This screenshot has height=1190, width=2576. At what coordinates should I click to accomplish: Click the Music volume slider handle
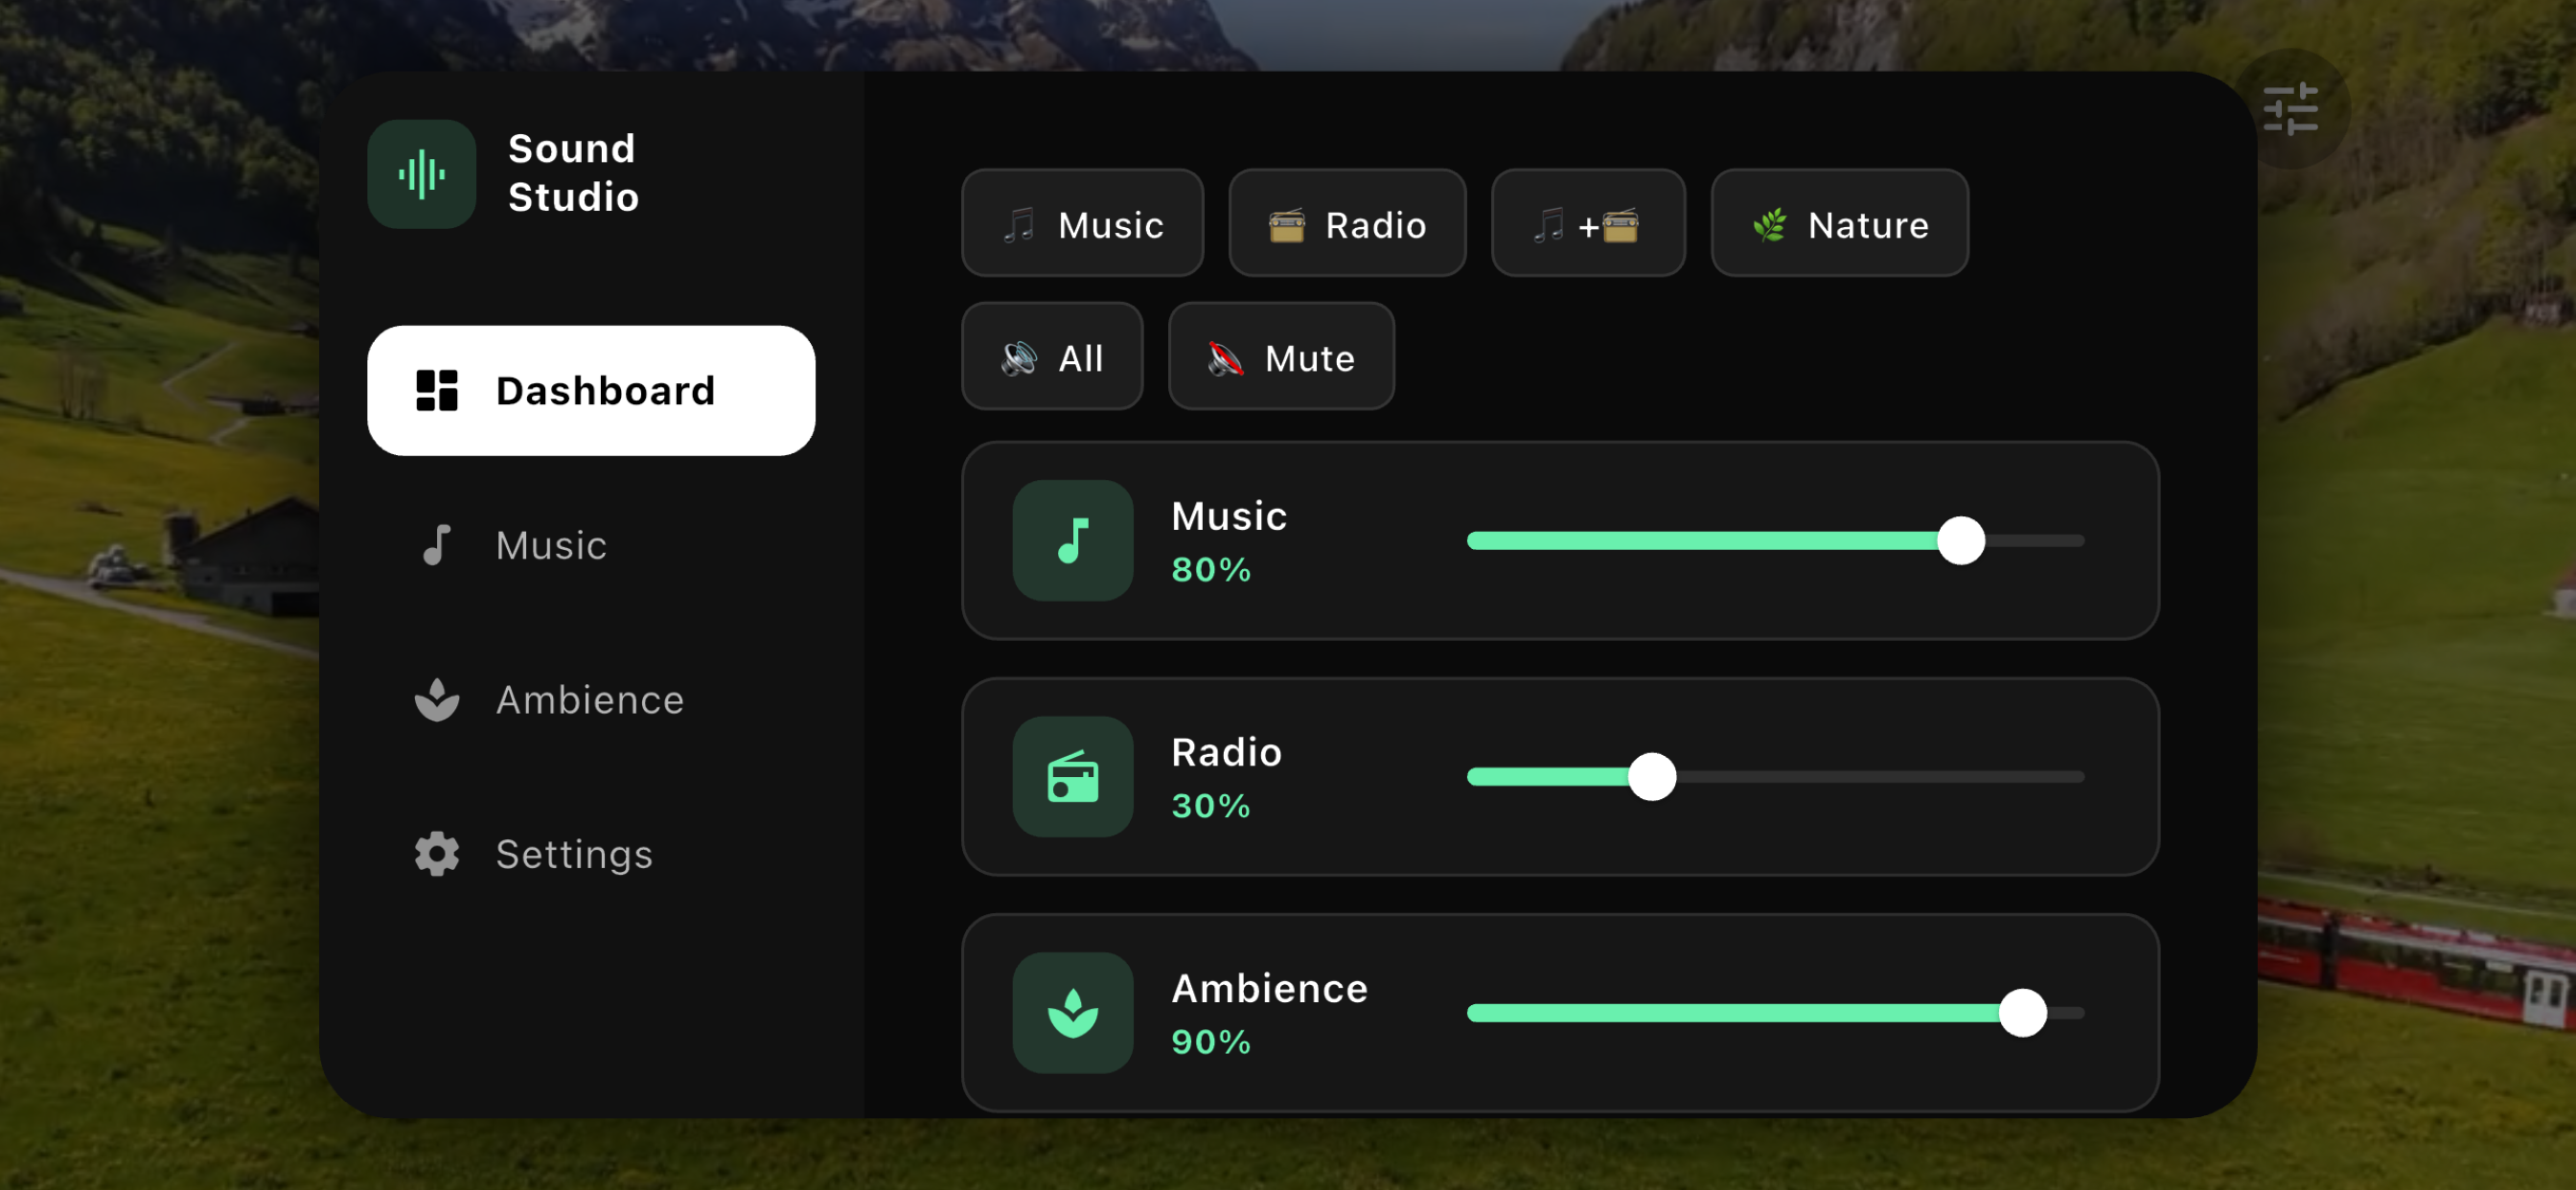(x=1960, y=541)
